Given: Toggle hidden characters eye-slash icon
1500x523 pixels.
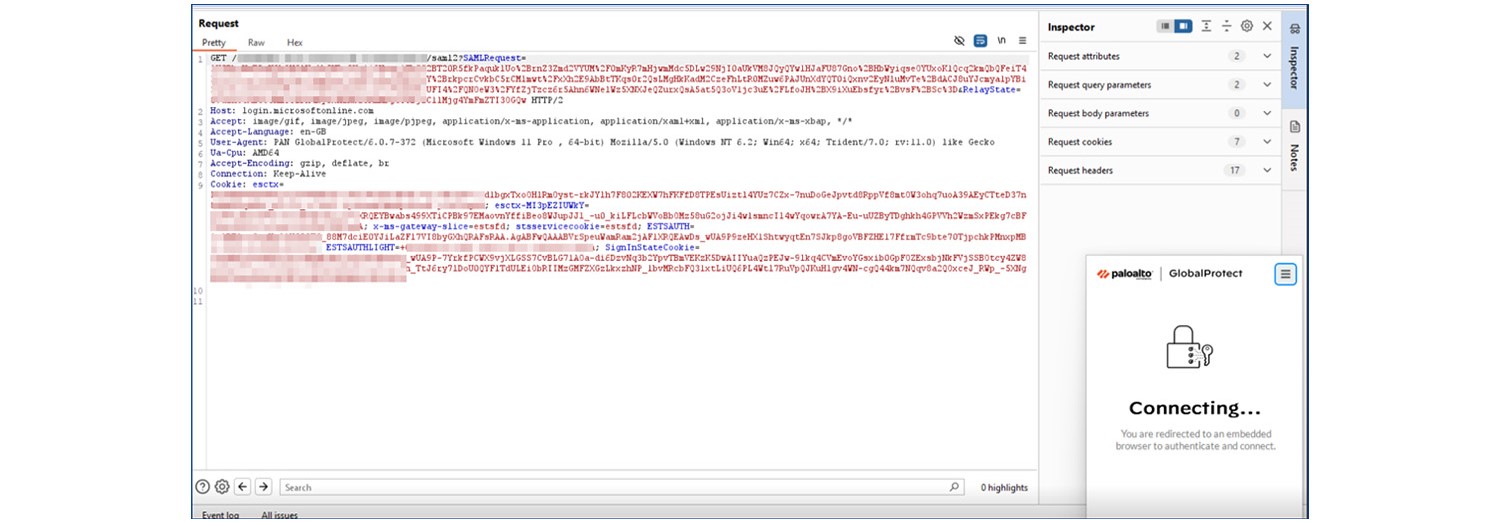Looking at the screenshot, I should 959,41.
